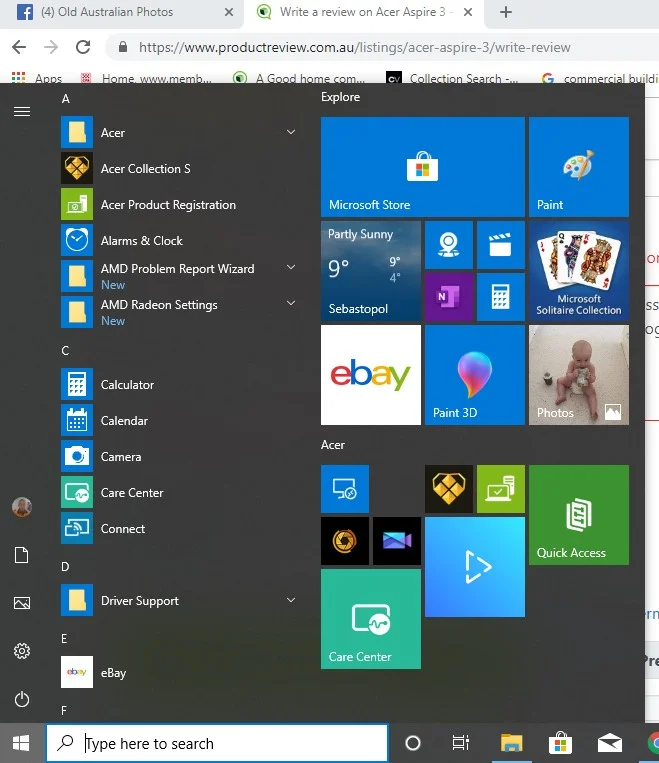Open the green Product Registration tile
Viewport: 659px width, 763px height.
(x=500, y=489)
